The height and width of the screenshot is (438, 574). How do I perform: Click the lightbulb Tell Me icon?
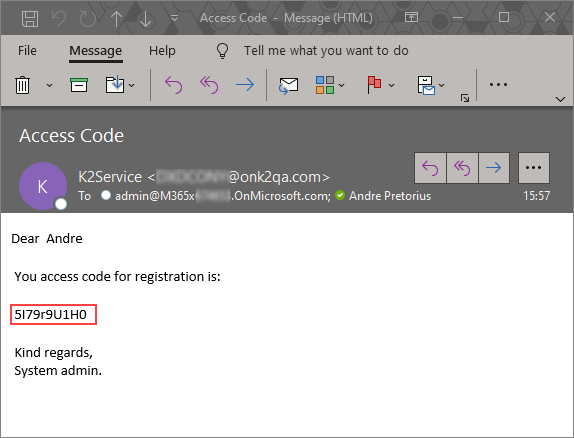click(223, 51)
